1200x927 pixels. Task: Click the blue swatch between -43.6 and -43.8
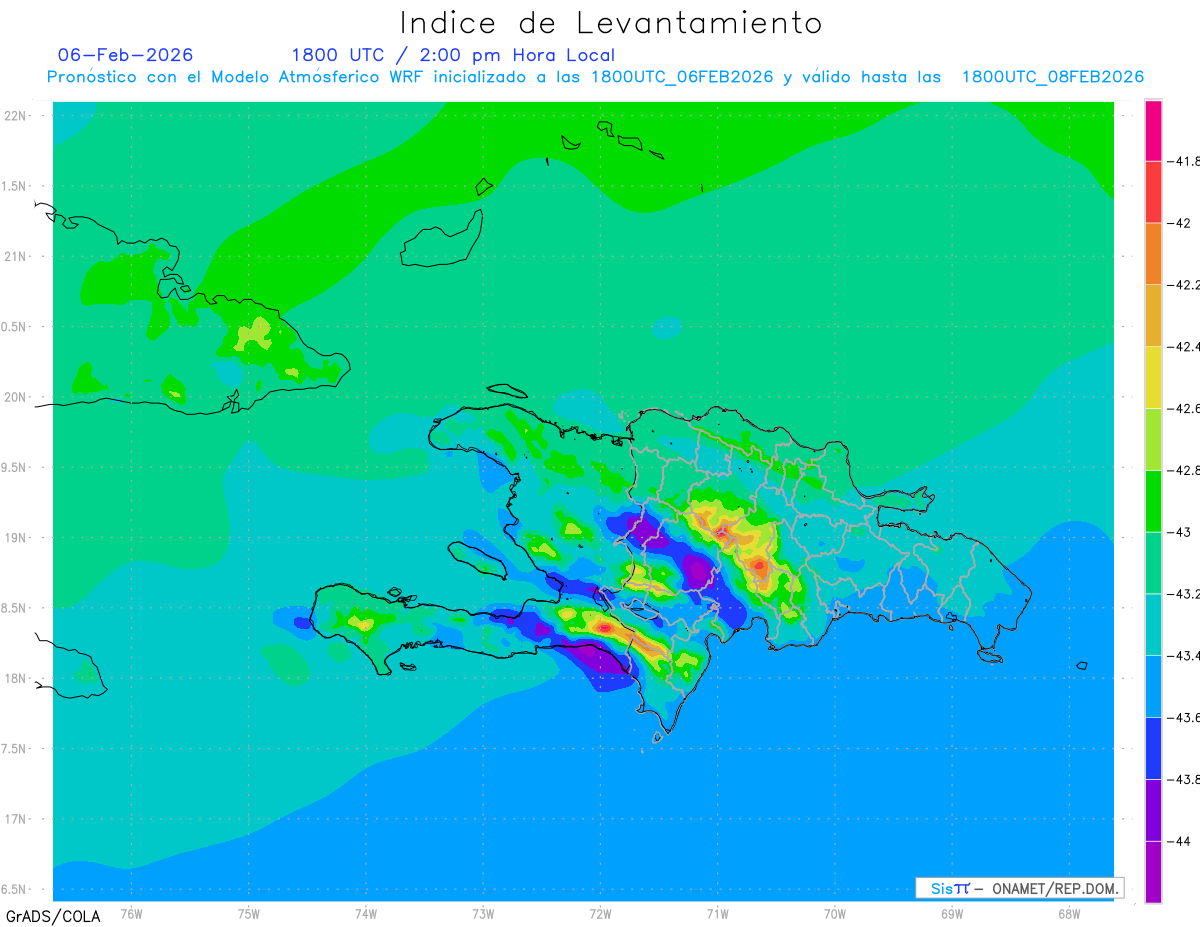point(1153,749)
